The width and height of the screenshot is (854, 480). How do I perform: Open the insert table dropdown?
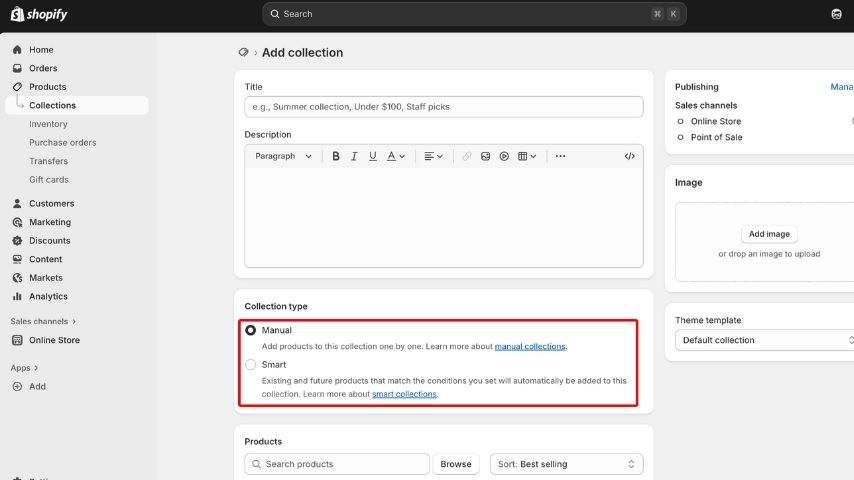point(527,156)
